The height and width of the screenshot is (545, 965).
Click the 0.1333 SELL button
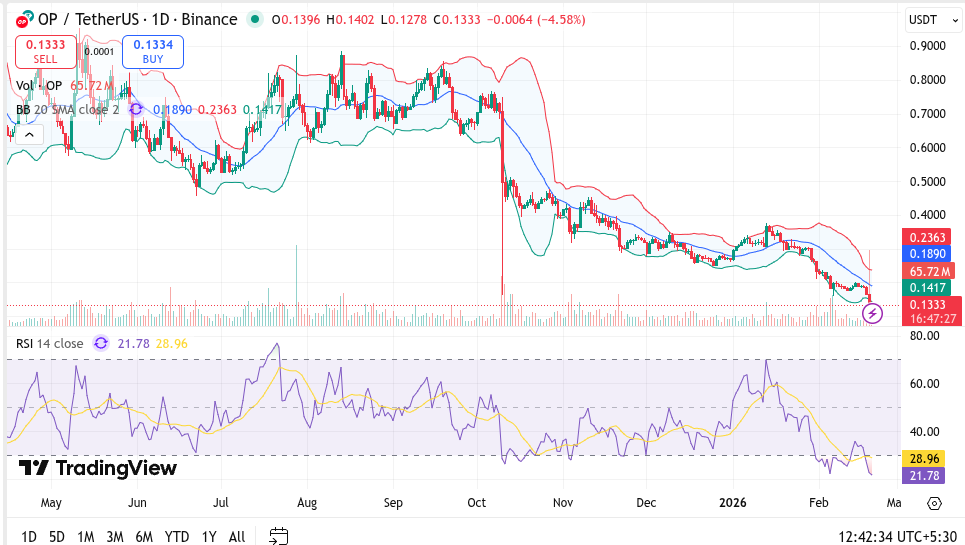(46, 51)
